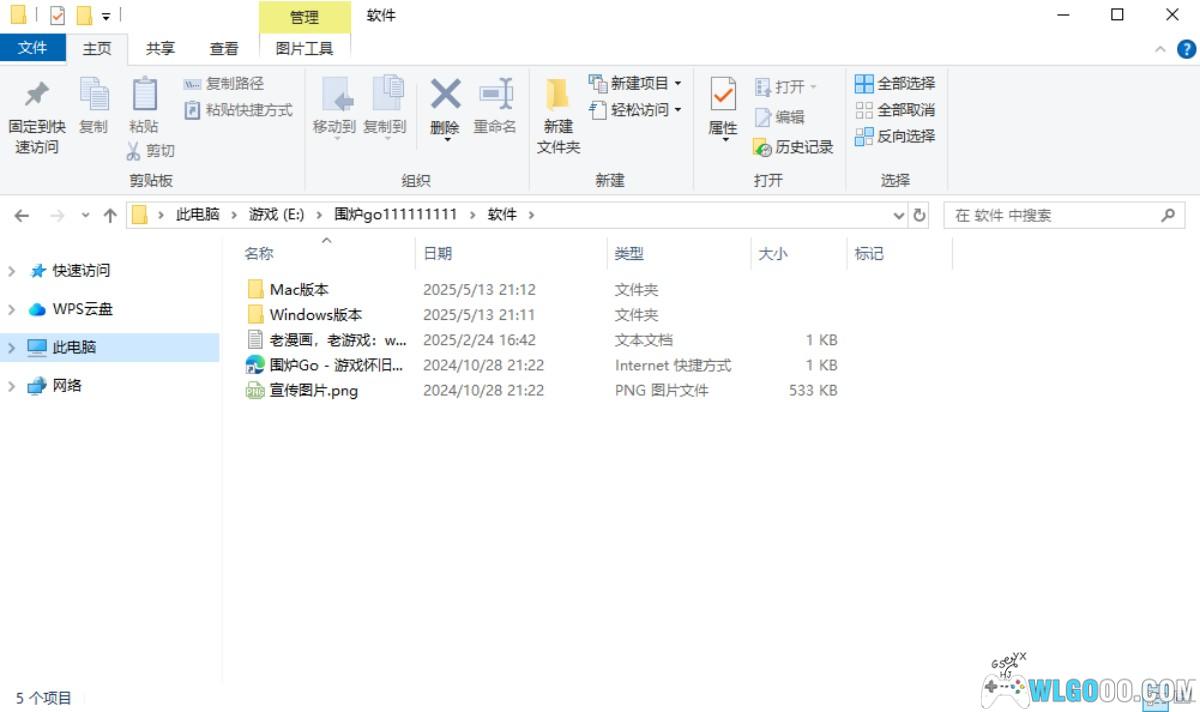Switch to the Share (共享) ribbon tab
The width and height of the screenshot is (1200, 712).
pos(160,48)
